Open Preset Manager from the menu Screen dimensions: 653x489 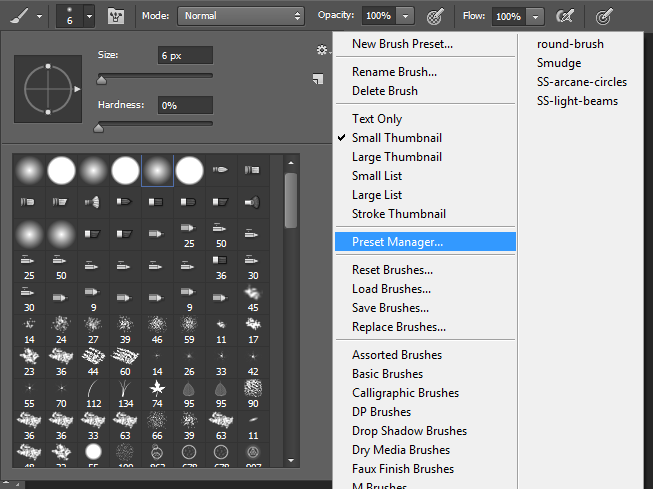(x=397, y=242)
